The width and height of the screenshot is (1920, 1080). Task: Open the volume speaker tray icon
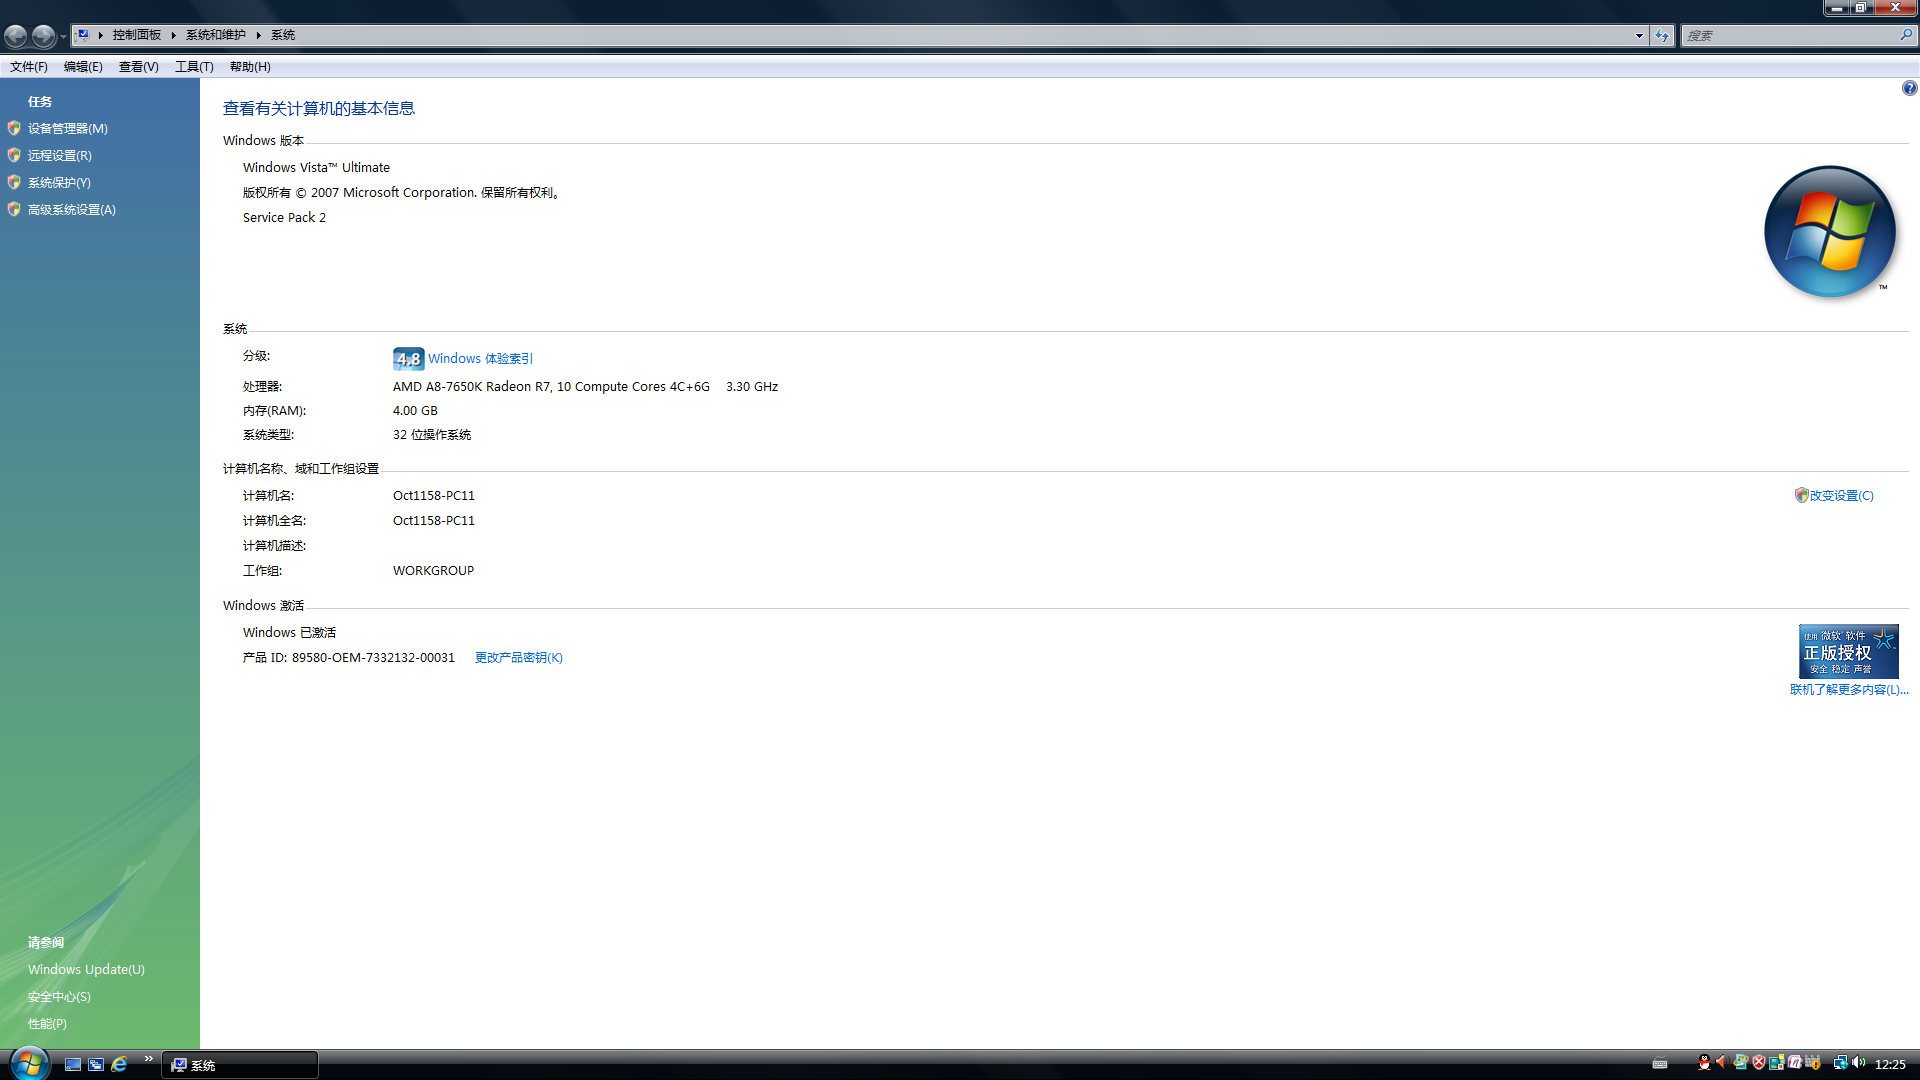[1858, 1063]
